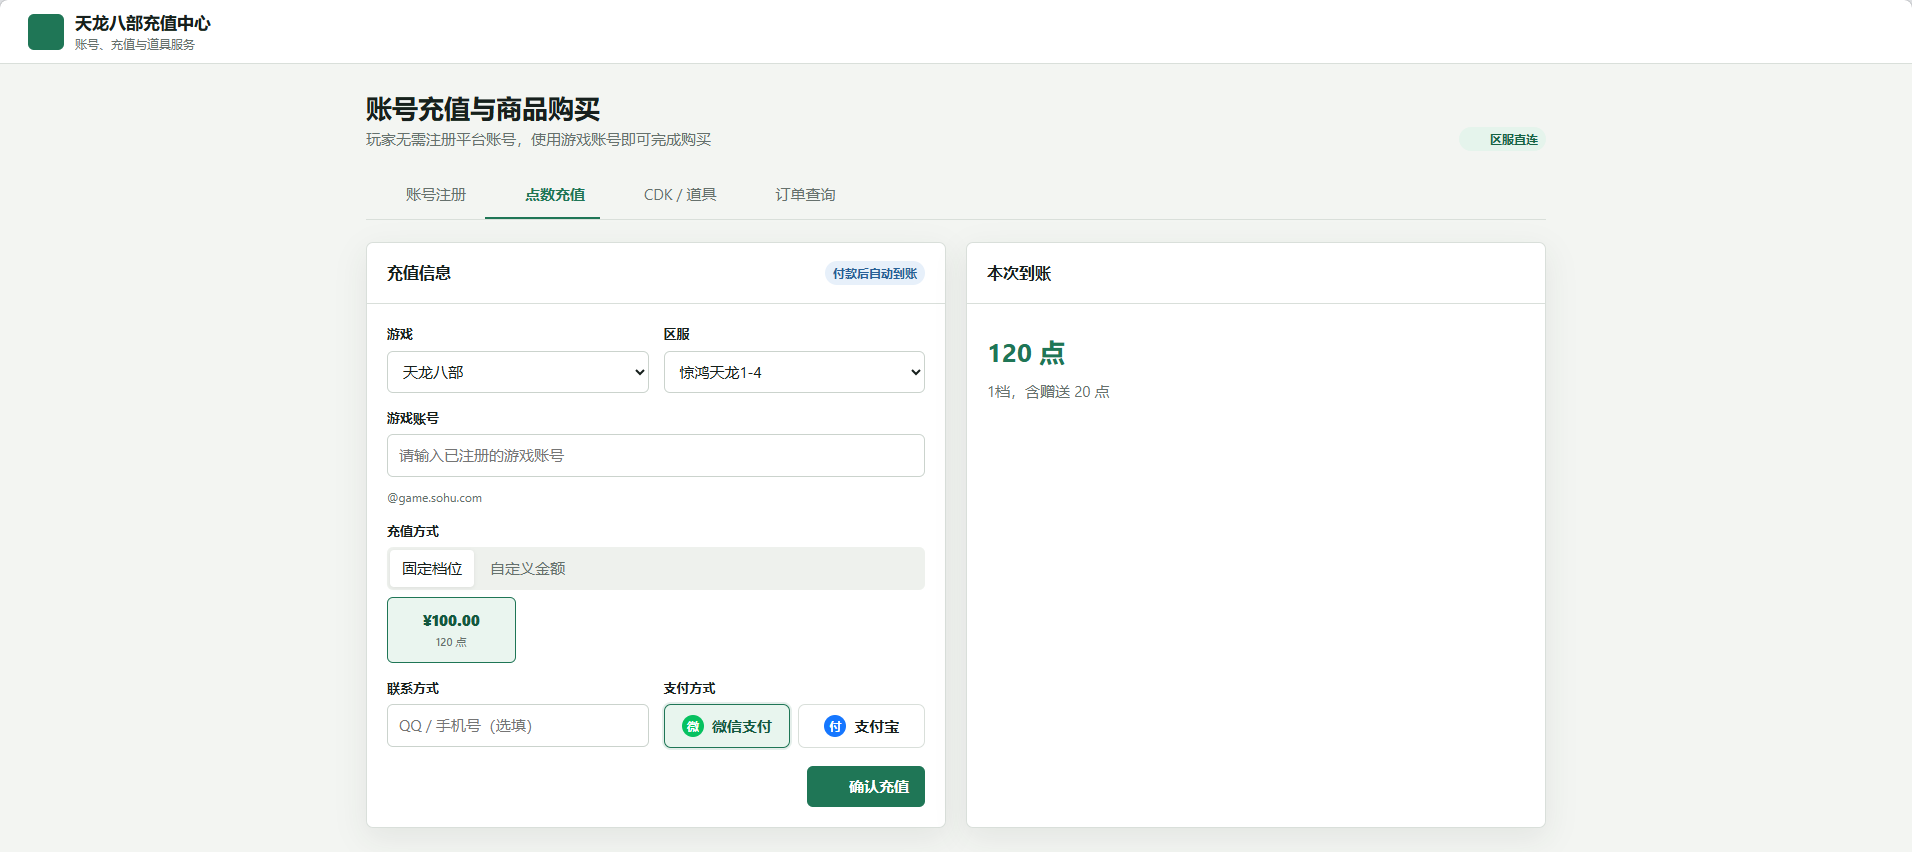The height and width of the screenshot is (852, 1912).
Task: Click the Alipay blue icon
Action: (x=835, y=726)
